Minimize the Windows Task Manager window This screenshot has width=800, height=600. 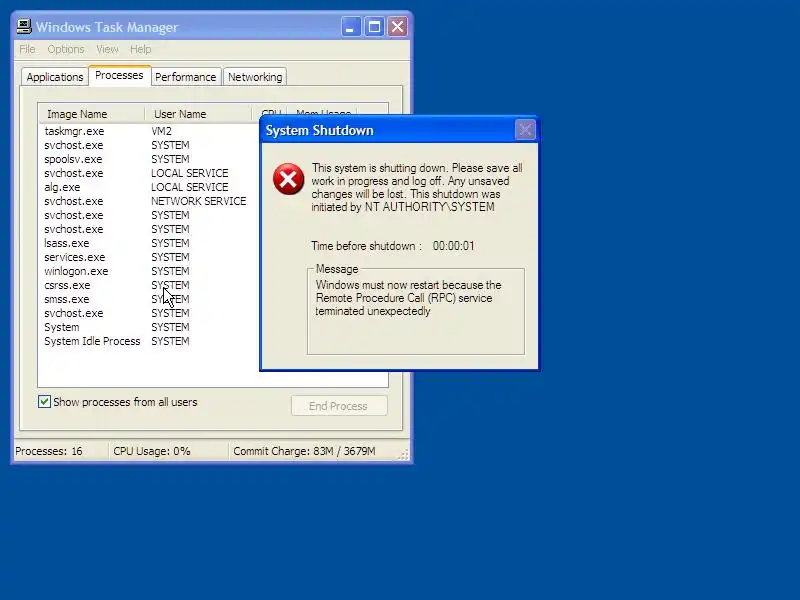coord(351,27)
